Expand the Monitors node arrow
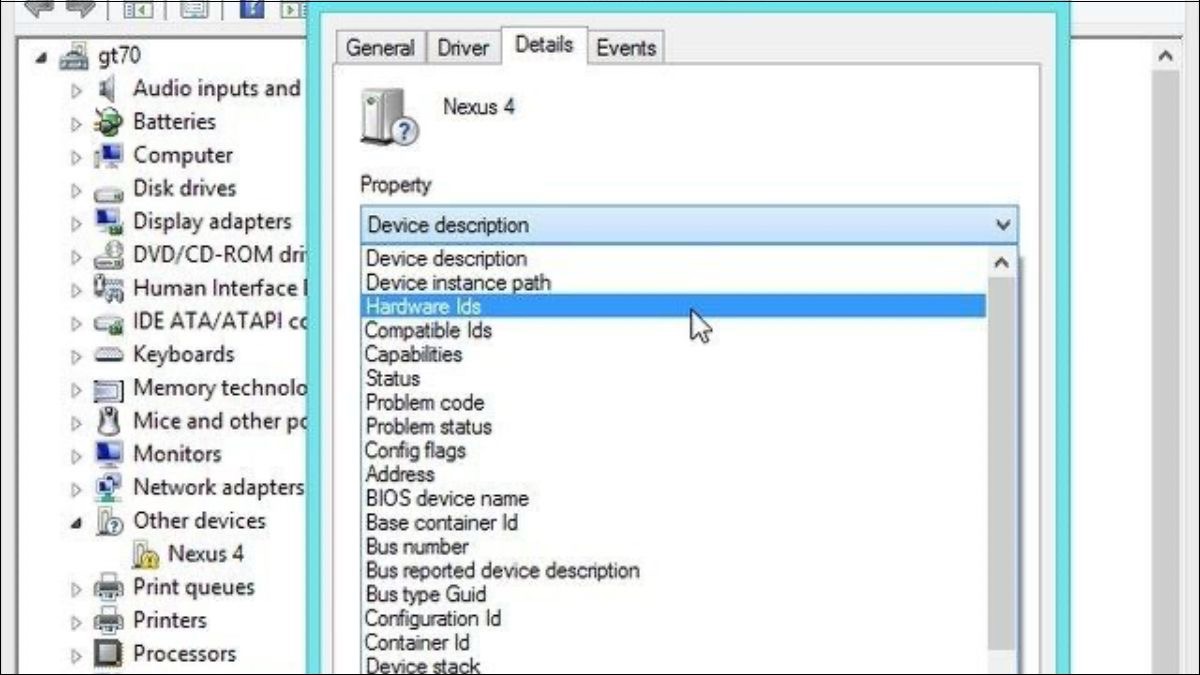Viewport: 1200px width, 675px height. pos(76,455)
